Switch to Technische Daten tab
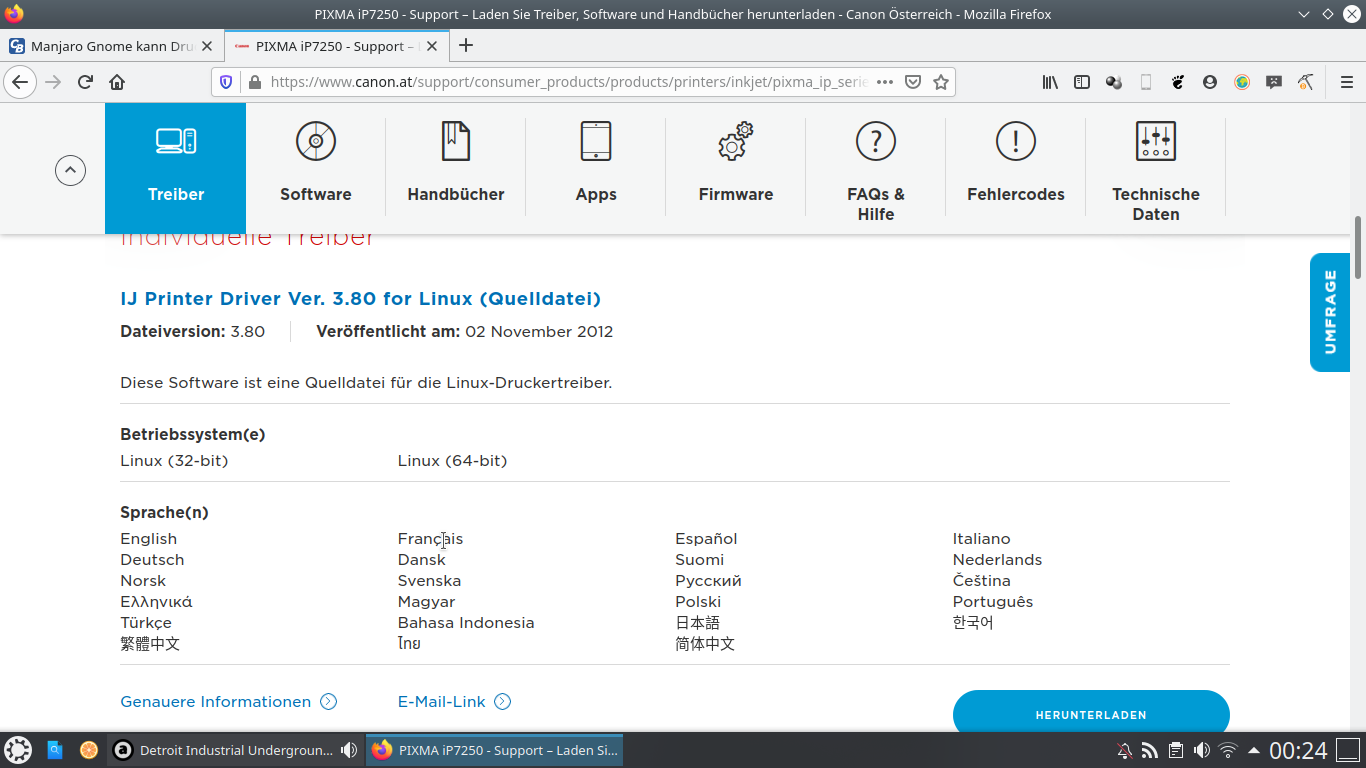This screenshot has width=1366, height=768. pos(1156,168)
